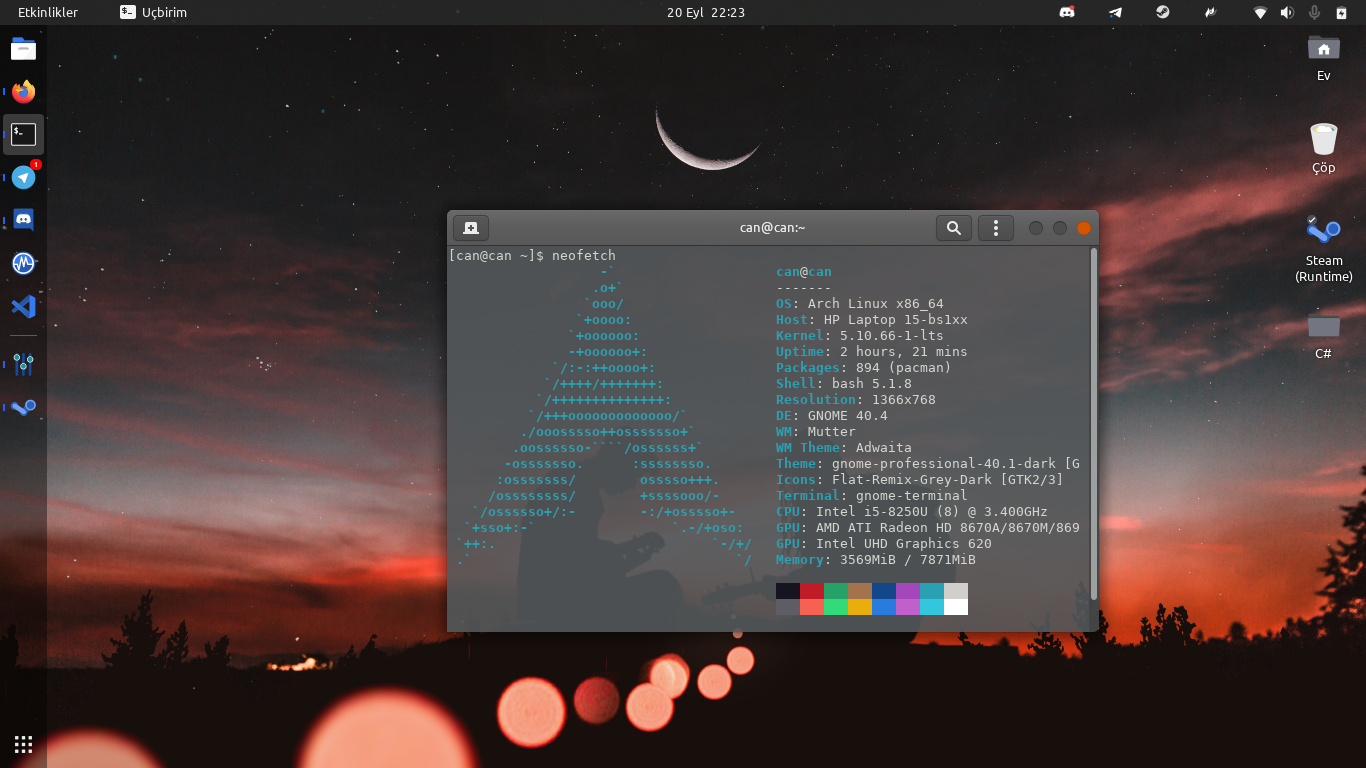The width and height of the screenshot is (1366, 768).
Task: Open the 20 Eyl 22:23 clock calendar
Action: coord(706,13)
